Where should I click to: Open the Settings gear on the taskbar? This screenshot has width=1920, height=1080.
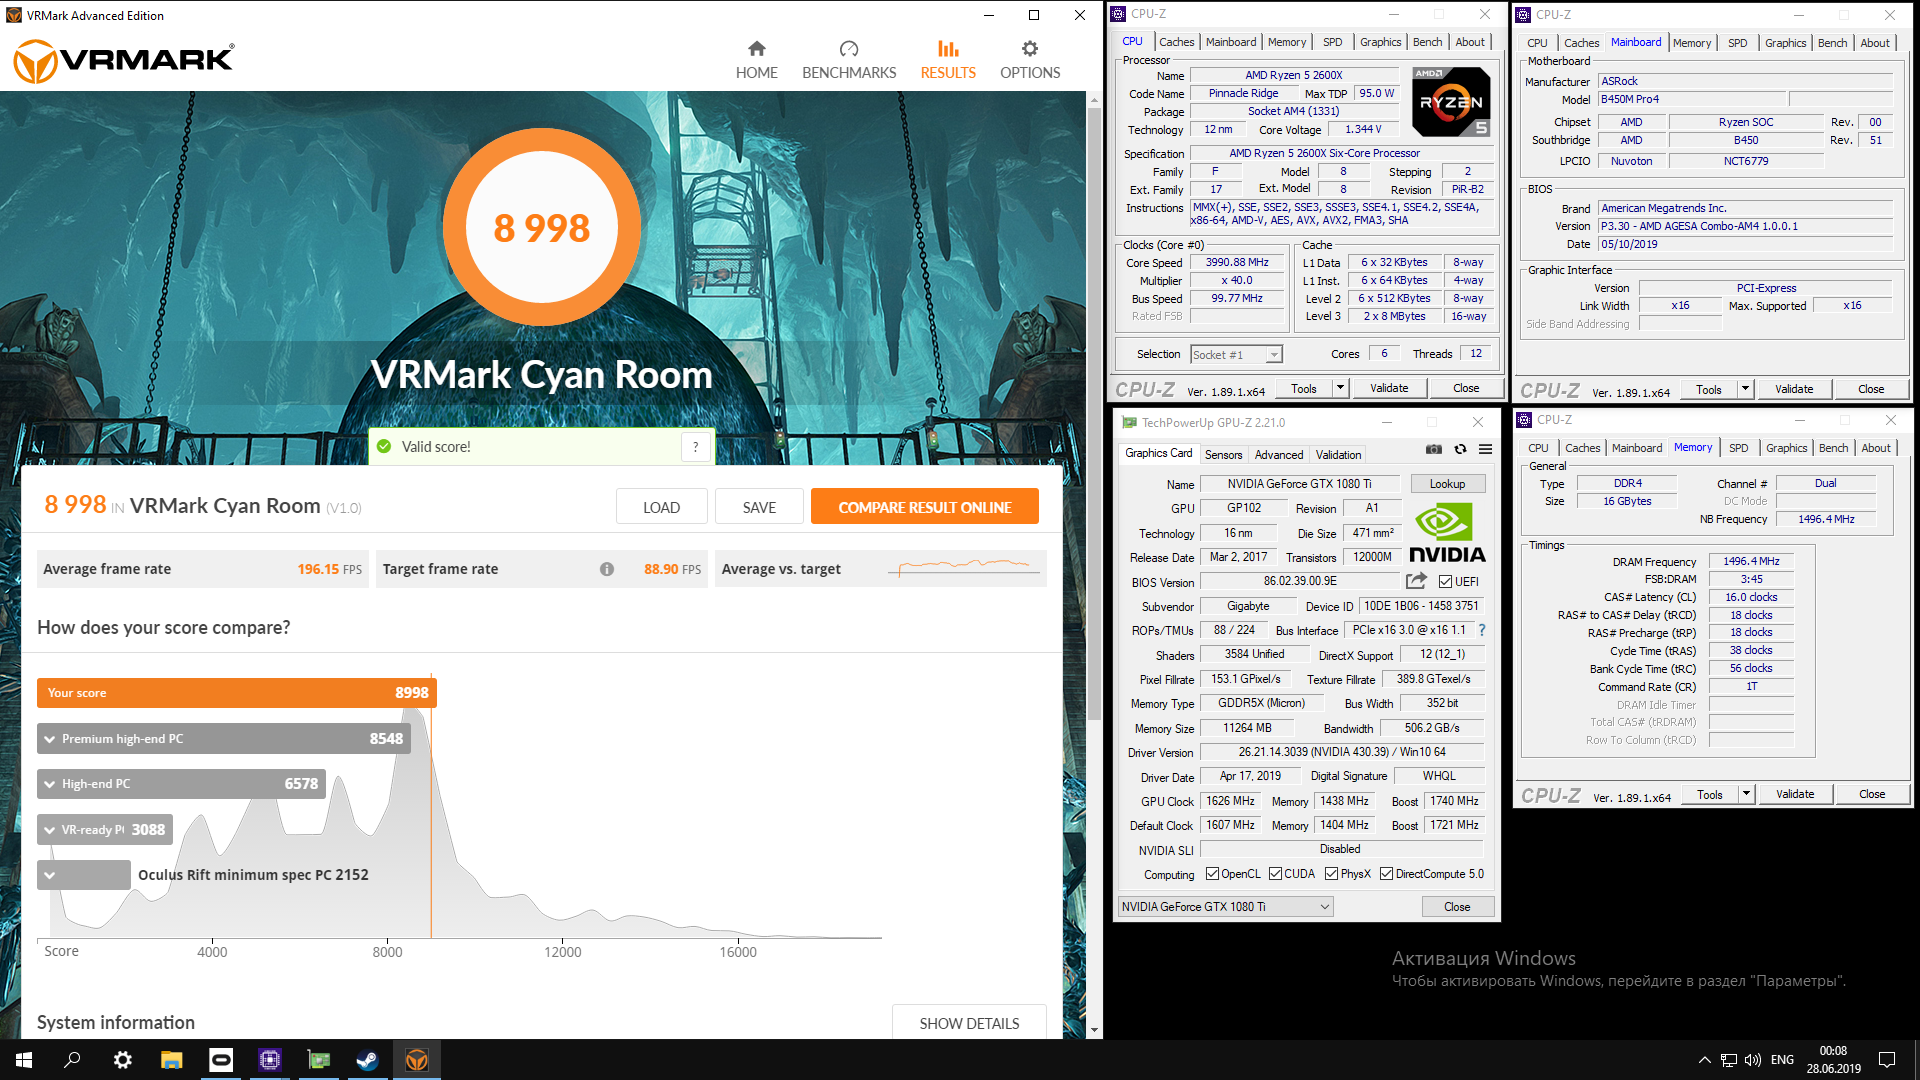coord(122,1060)
